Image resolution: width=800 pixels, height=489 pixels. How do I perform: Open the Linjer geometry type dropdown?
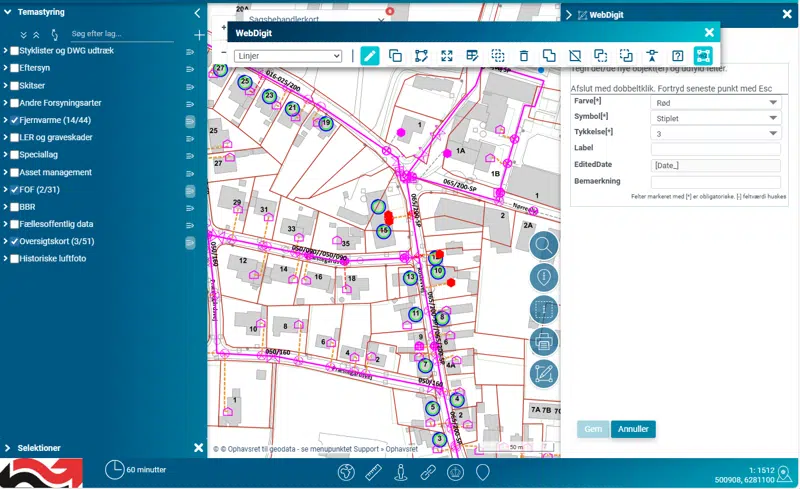(288, 56)
